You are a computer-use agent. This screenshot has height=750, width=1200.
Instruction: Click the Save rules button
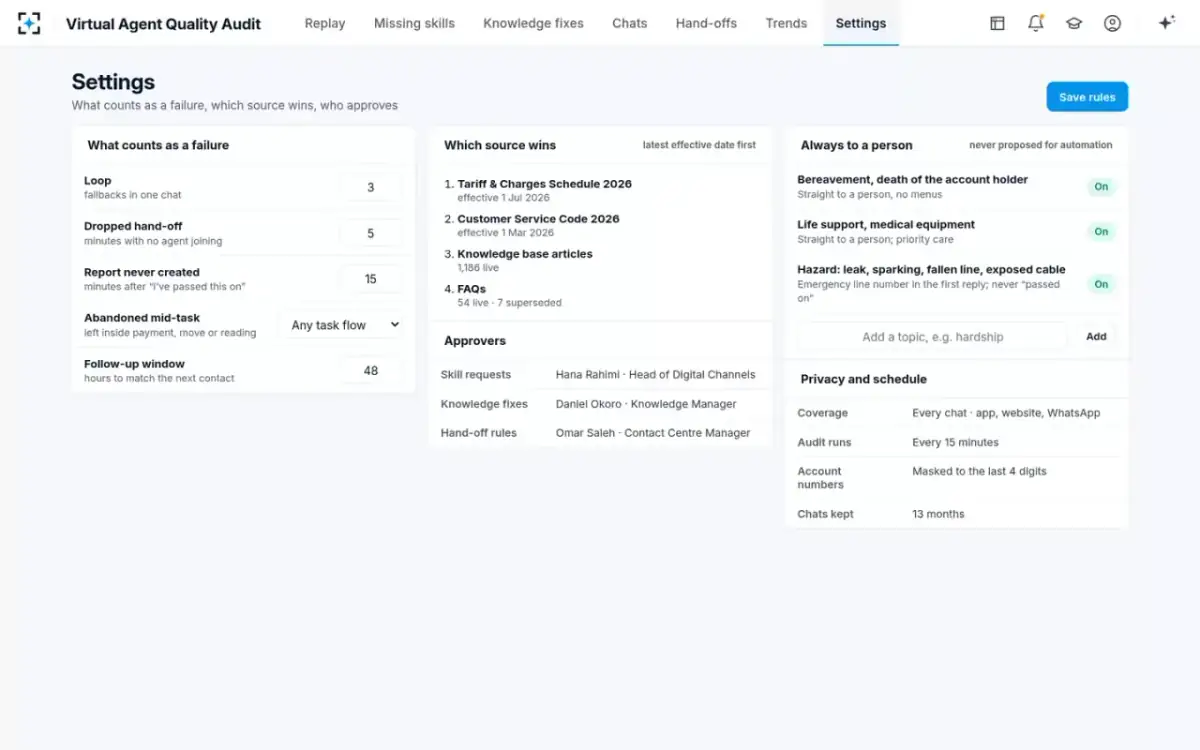pos(1087,97)
